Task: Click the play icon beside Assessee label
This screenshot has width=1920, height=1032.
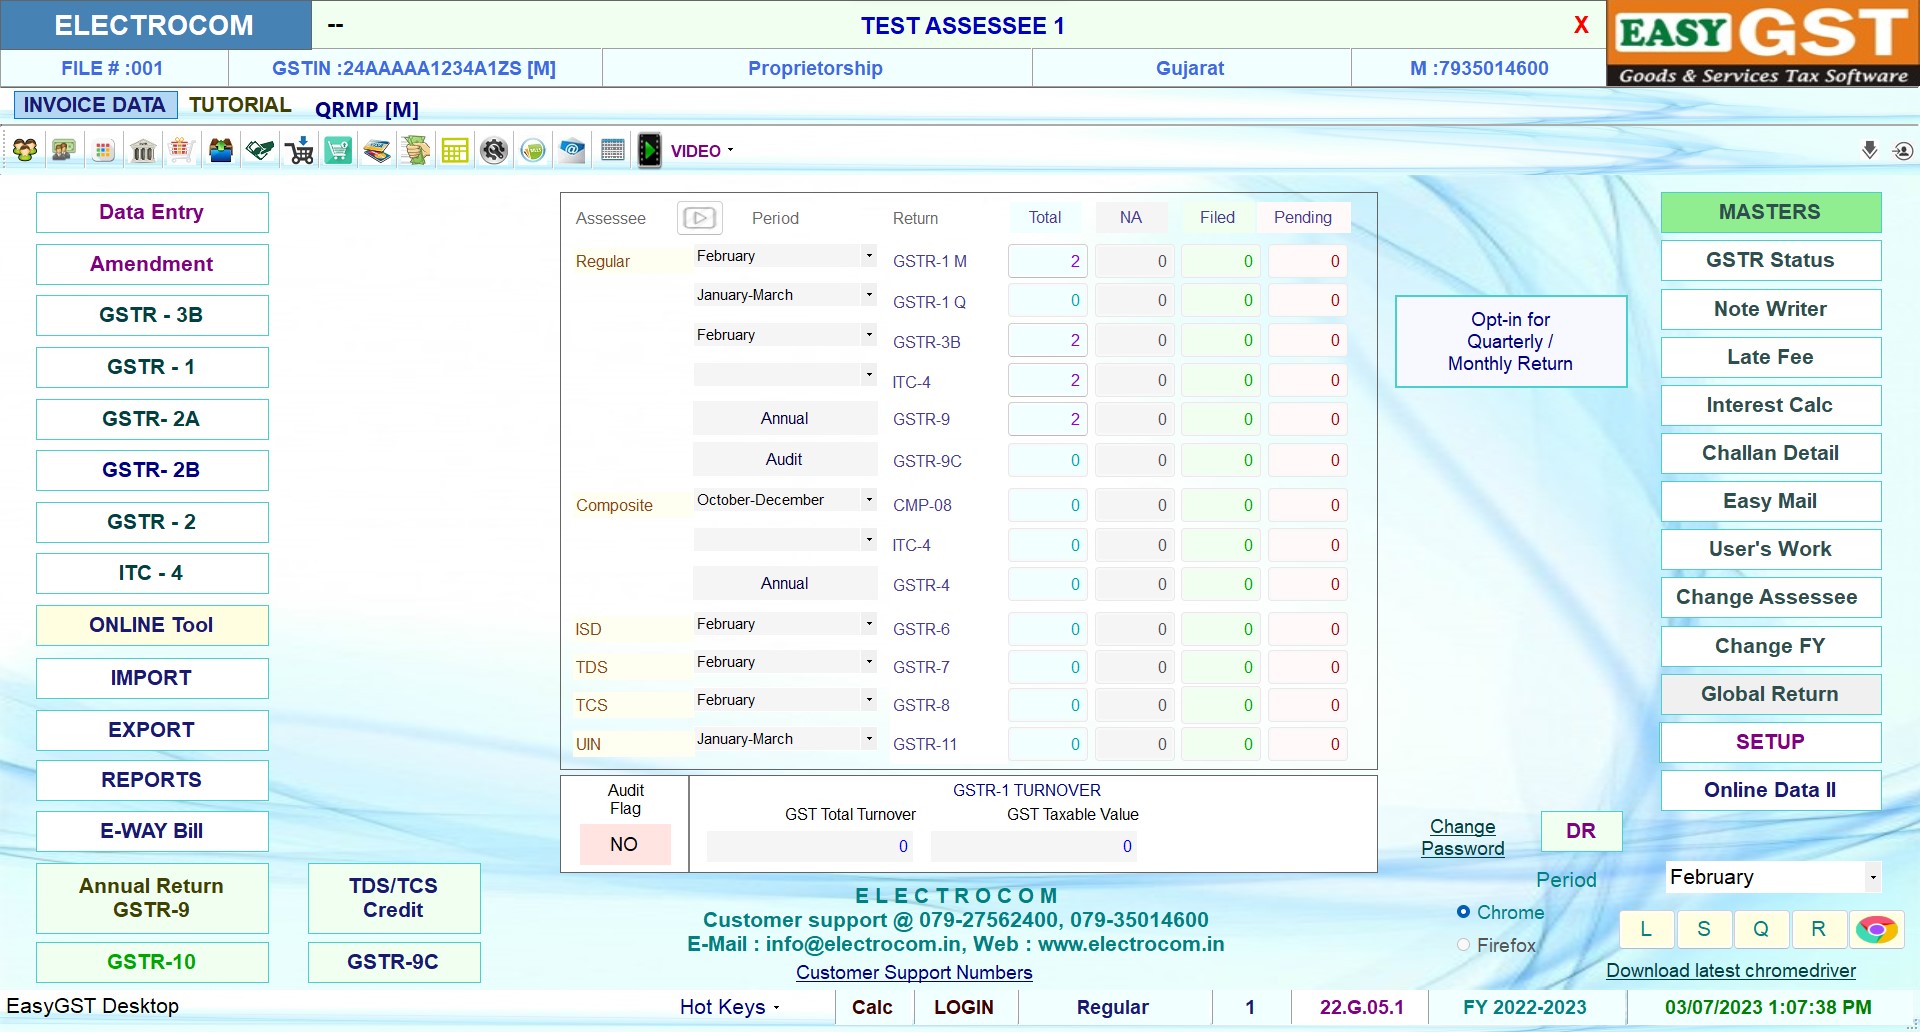Action: click(699, 218)
